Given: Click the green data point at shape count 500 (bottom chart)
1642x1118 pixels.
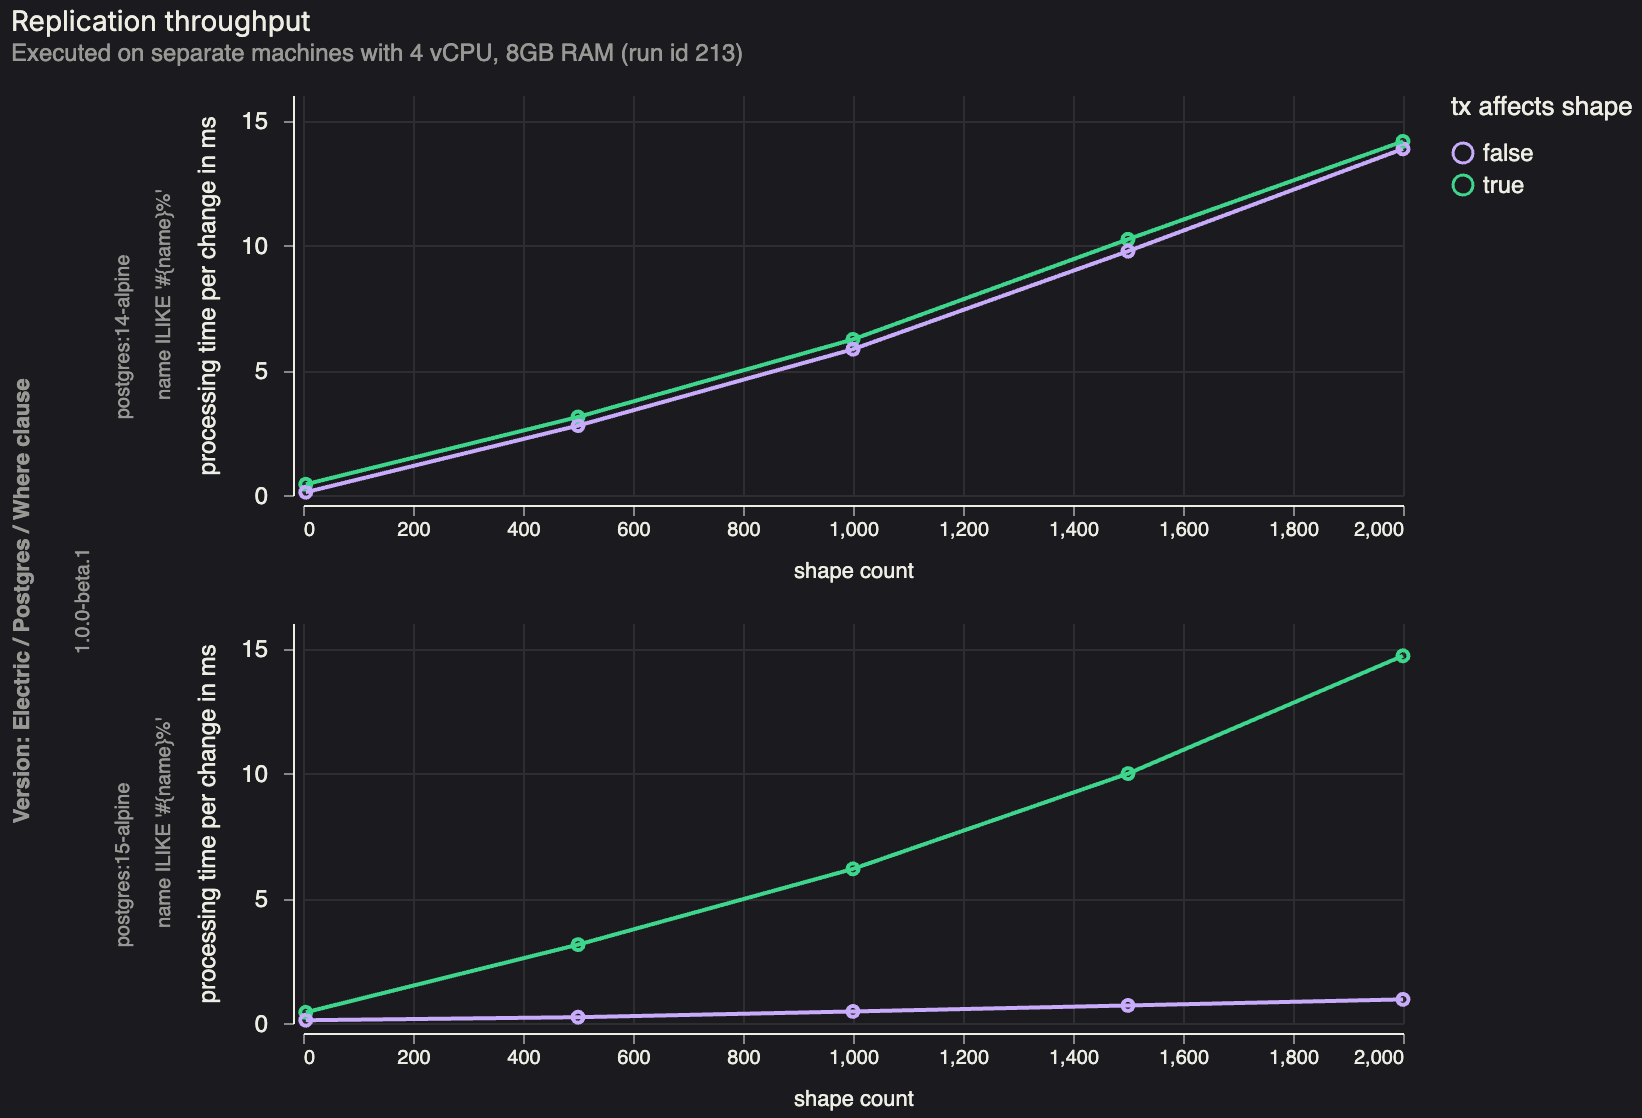Looking at the screenshot, I should click(x=578, y=943).
